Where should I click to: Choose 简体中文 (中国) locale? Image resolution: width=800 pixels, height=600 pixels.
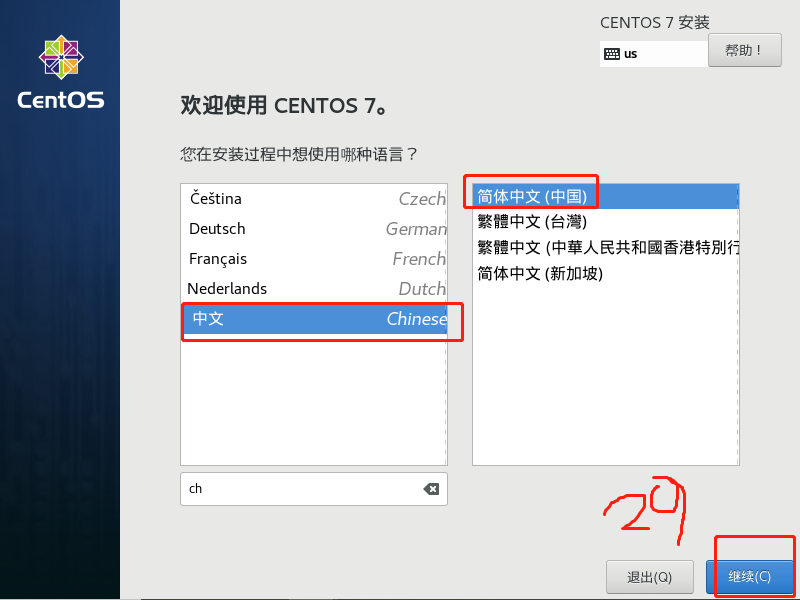pyautogui.click(x=606, y=196)
